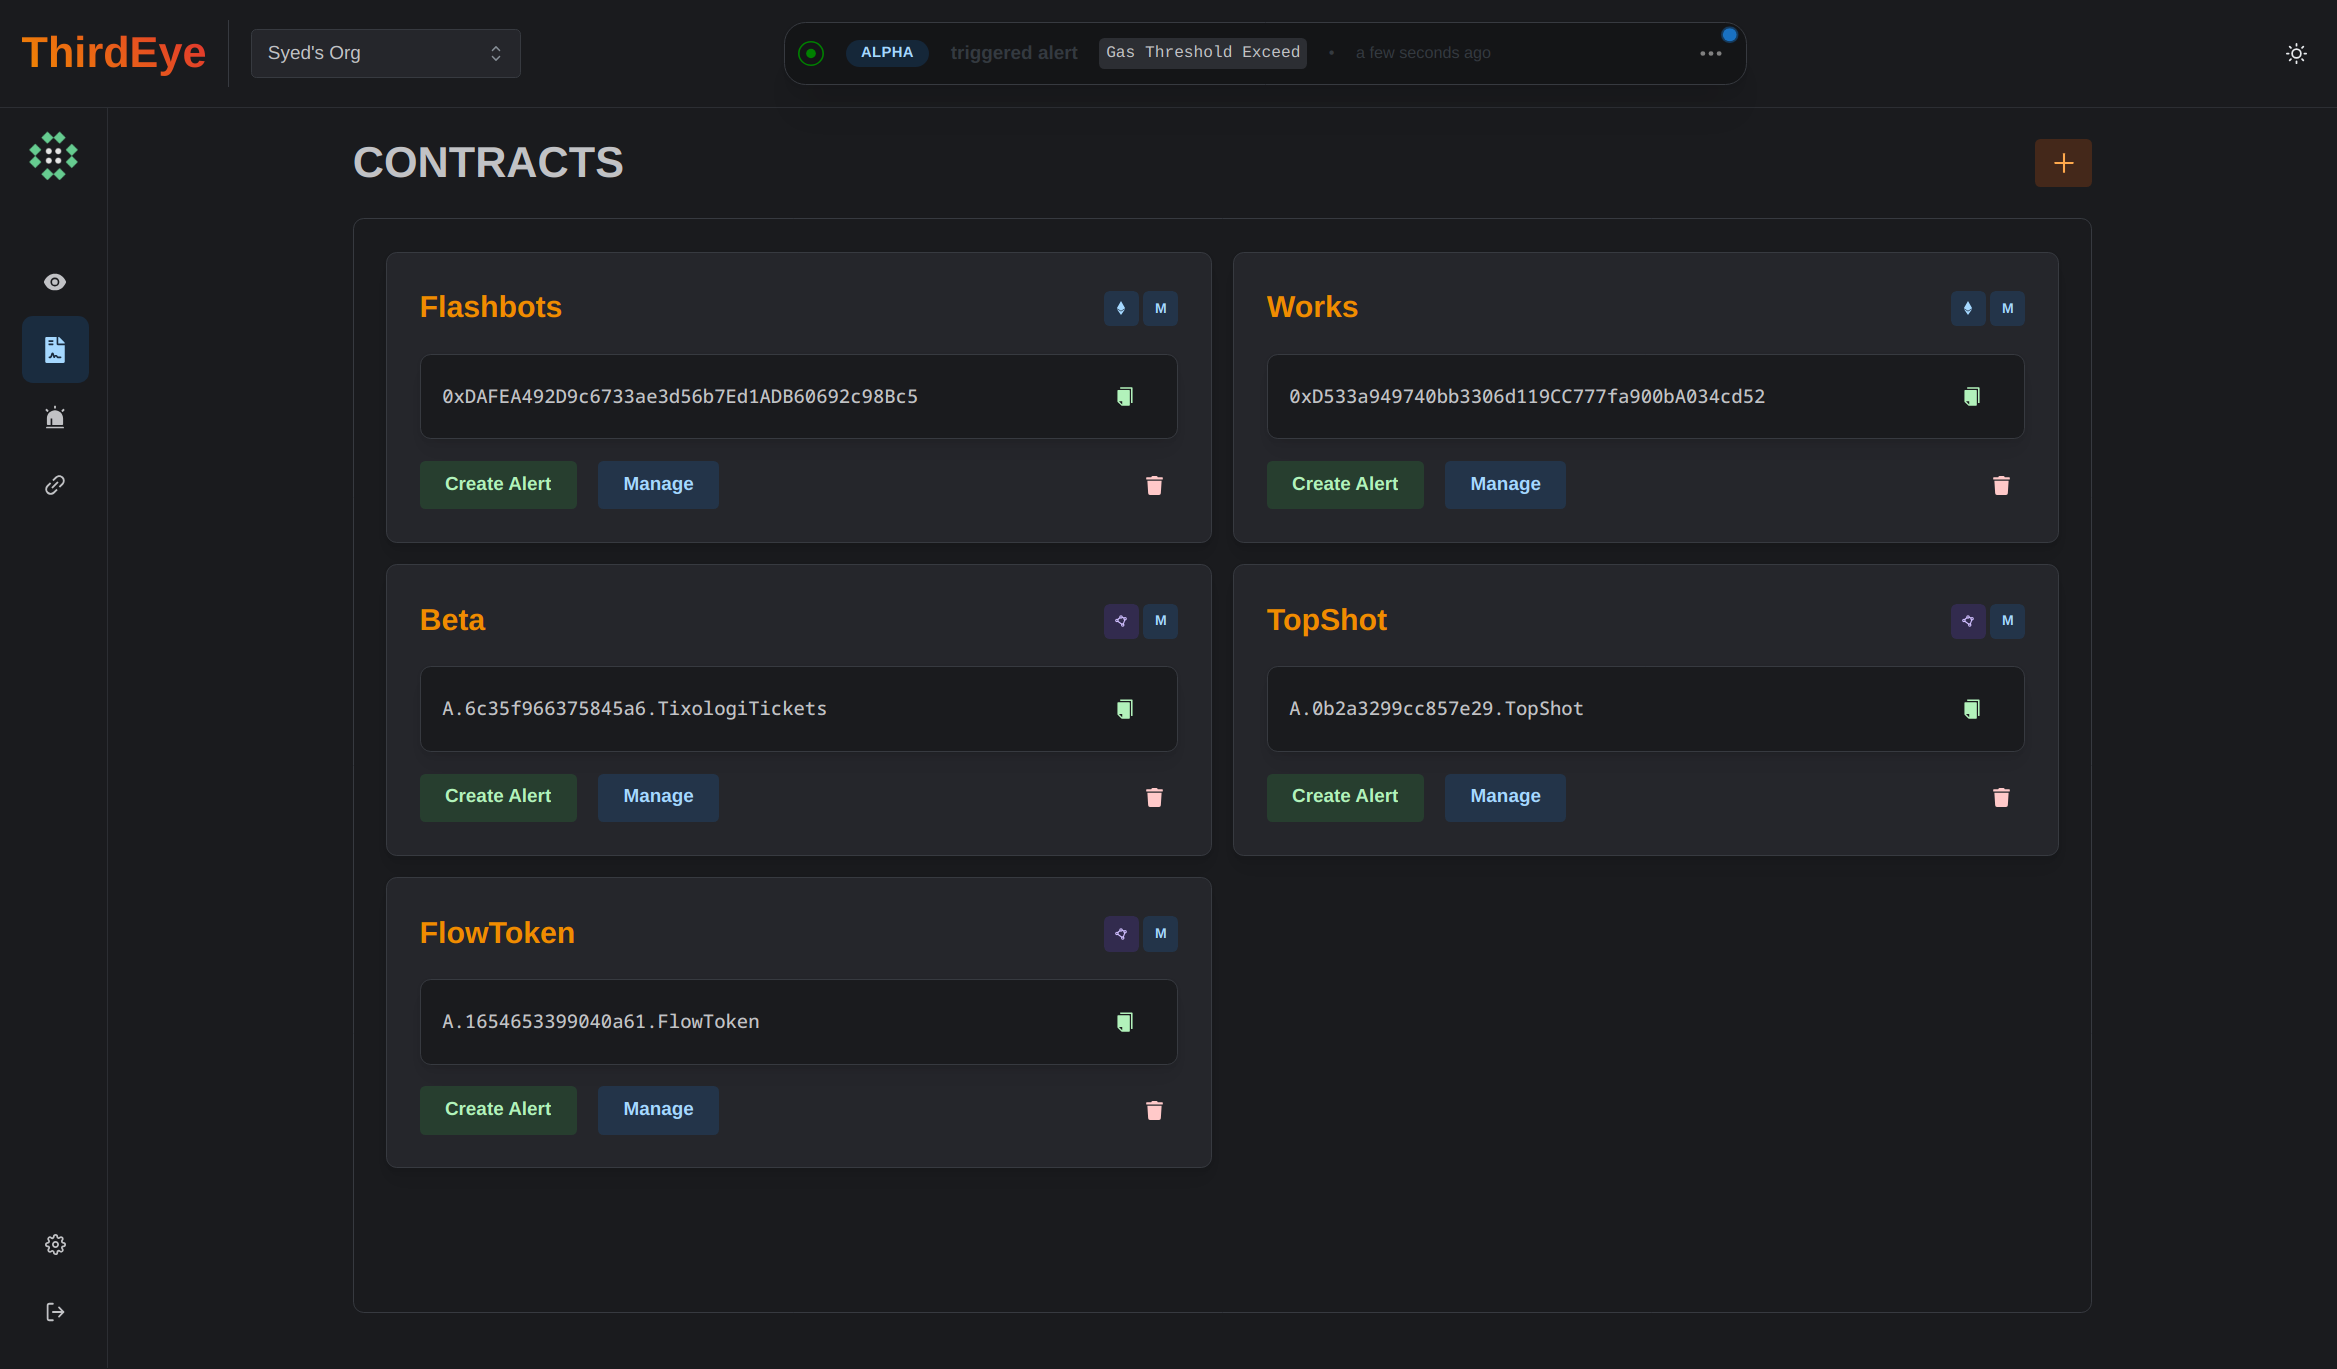This screenshot has width=2337, height=1369.
Task: Click Create Alert for Beta contract
Action: pos(497,797)
